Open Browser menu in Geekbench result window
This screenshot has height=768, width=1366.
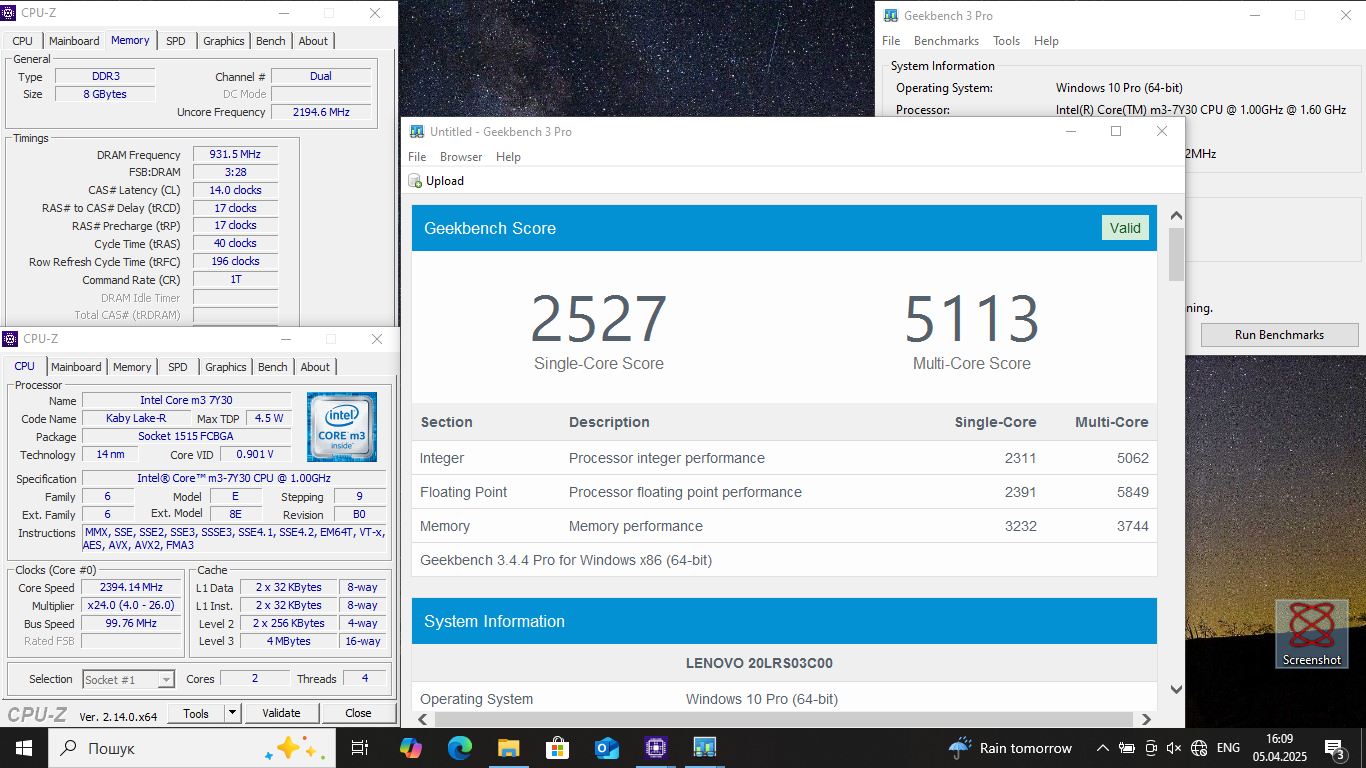coord(461,157)
